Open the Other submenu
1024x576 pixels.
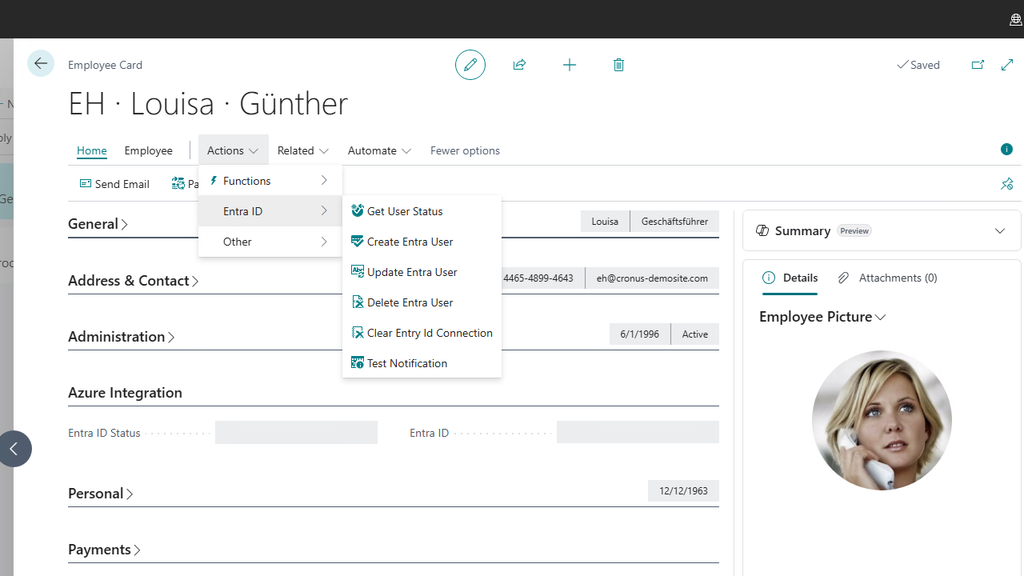pos(270,242)
